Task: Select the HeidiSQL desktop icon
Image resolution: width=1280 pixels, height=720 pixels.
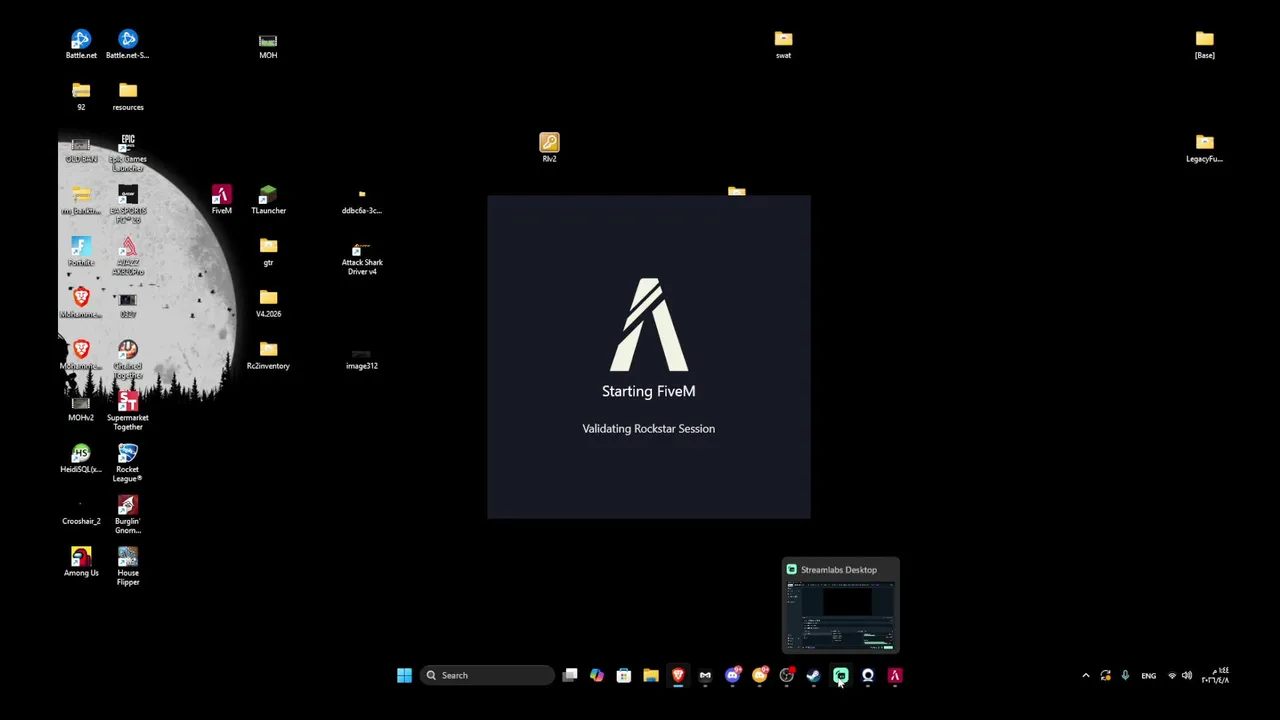Action: point(81,460)
